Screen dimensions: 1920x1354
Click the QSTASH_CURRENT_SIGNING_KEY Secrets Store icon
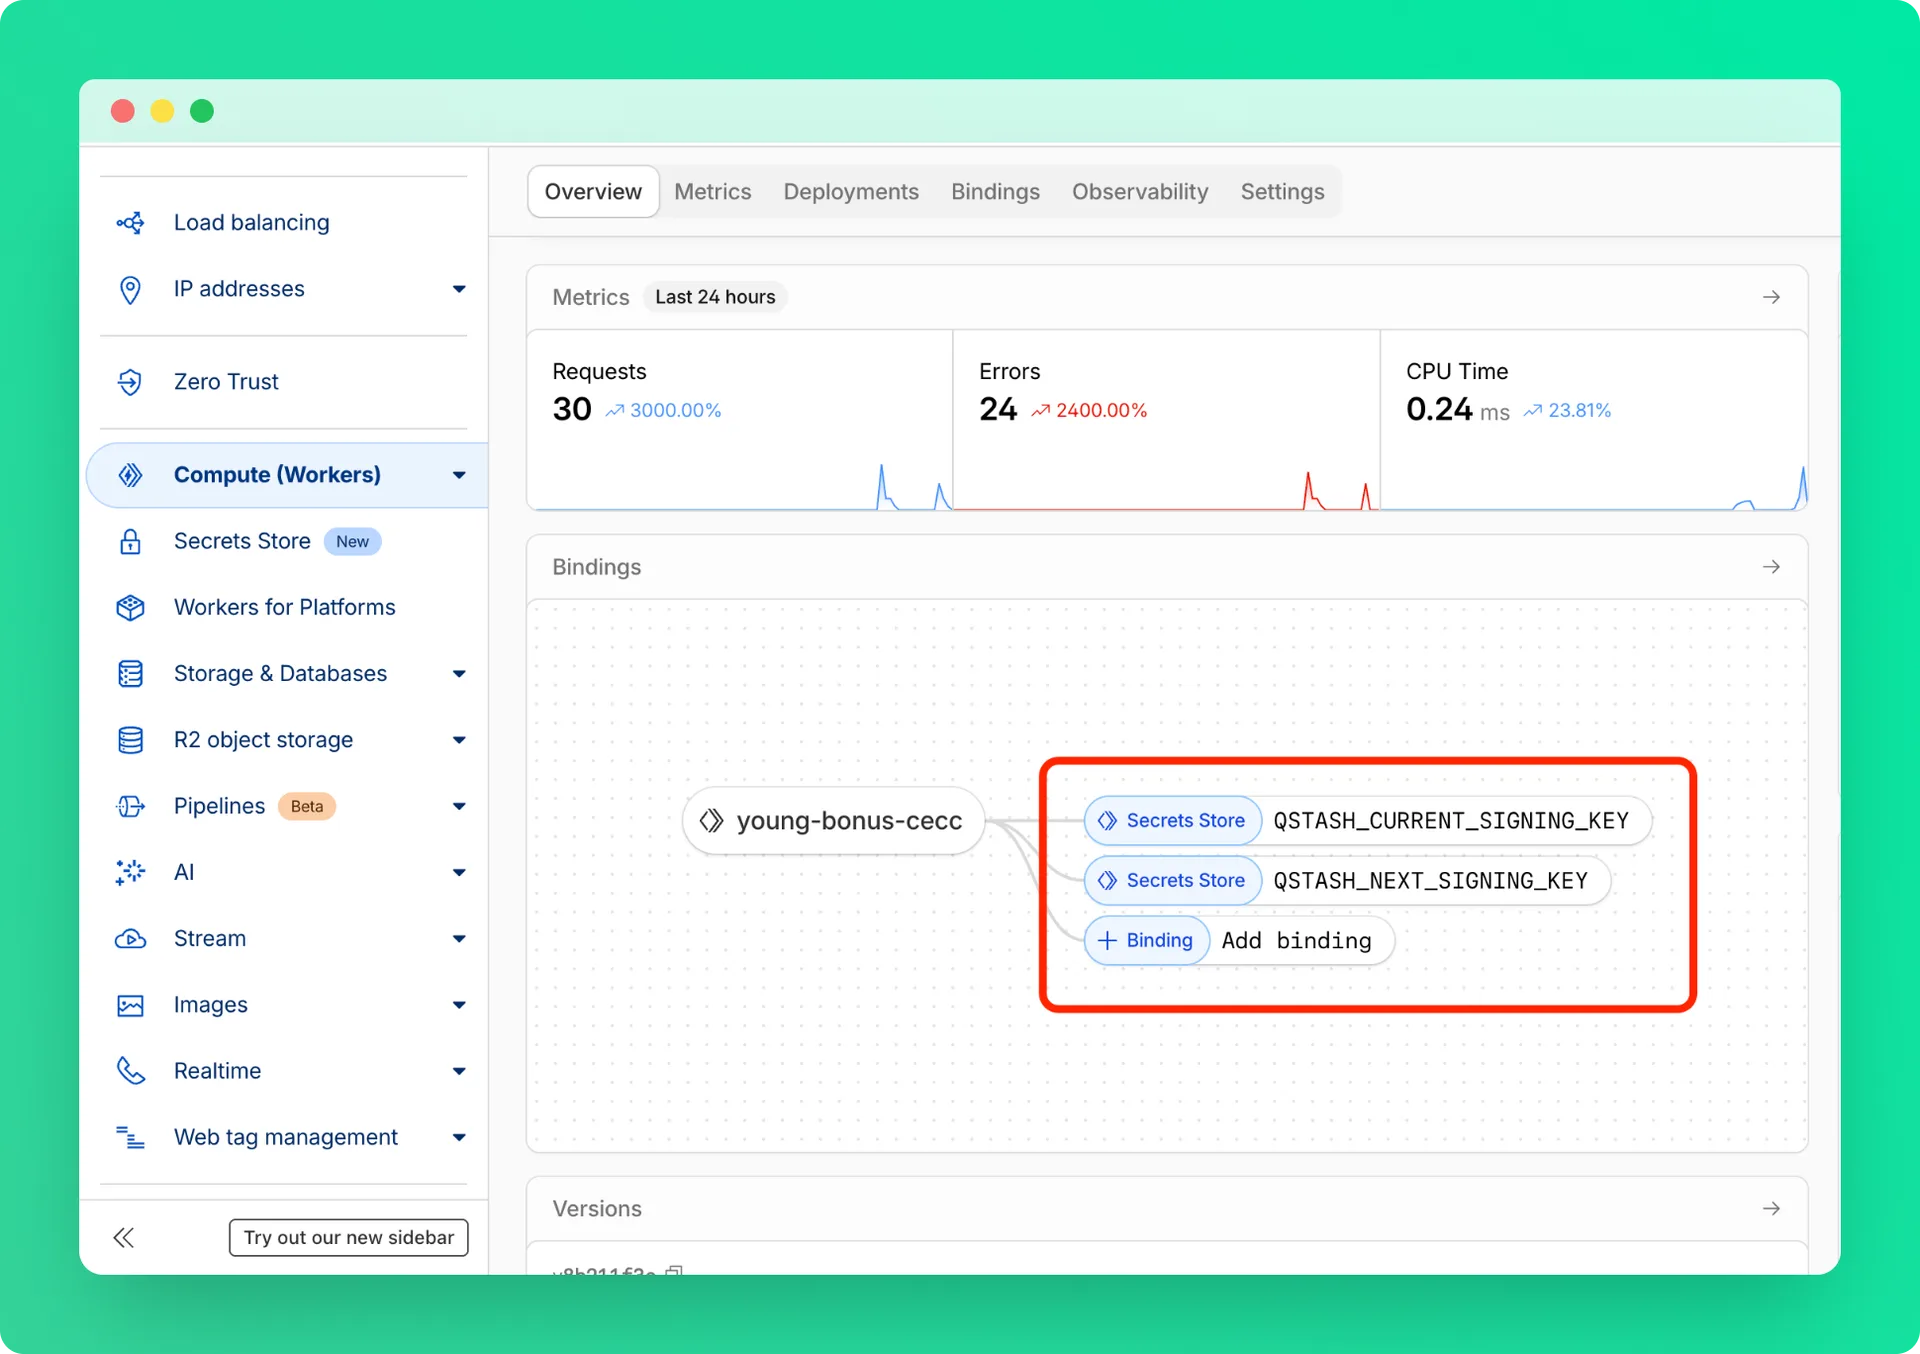click(1107, 821)
